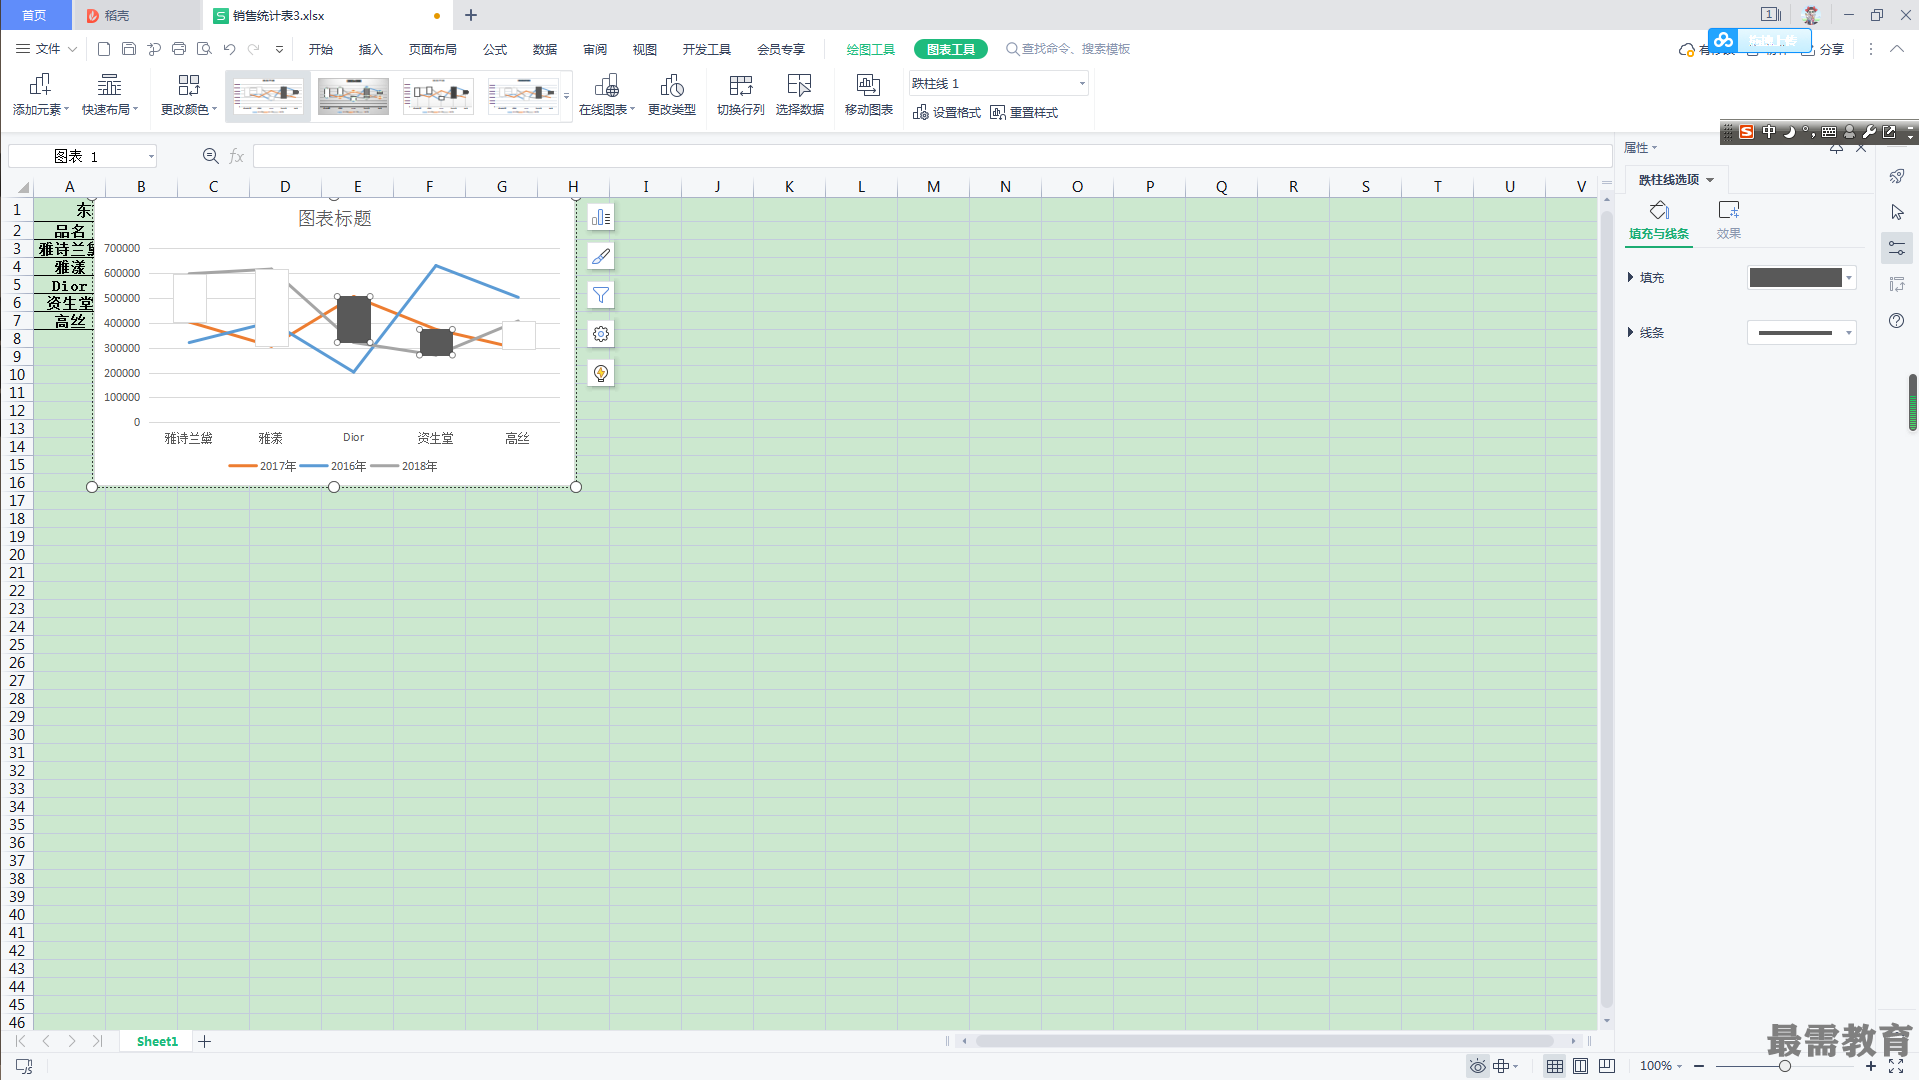Click the Share button

coord(1823,49)
